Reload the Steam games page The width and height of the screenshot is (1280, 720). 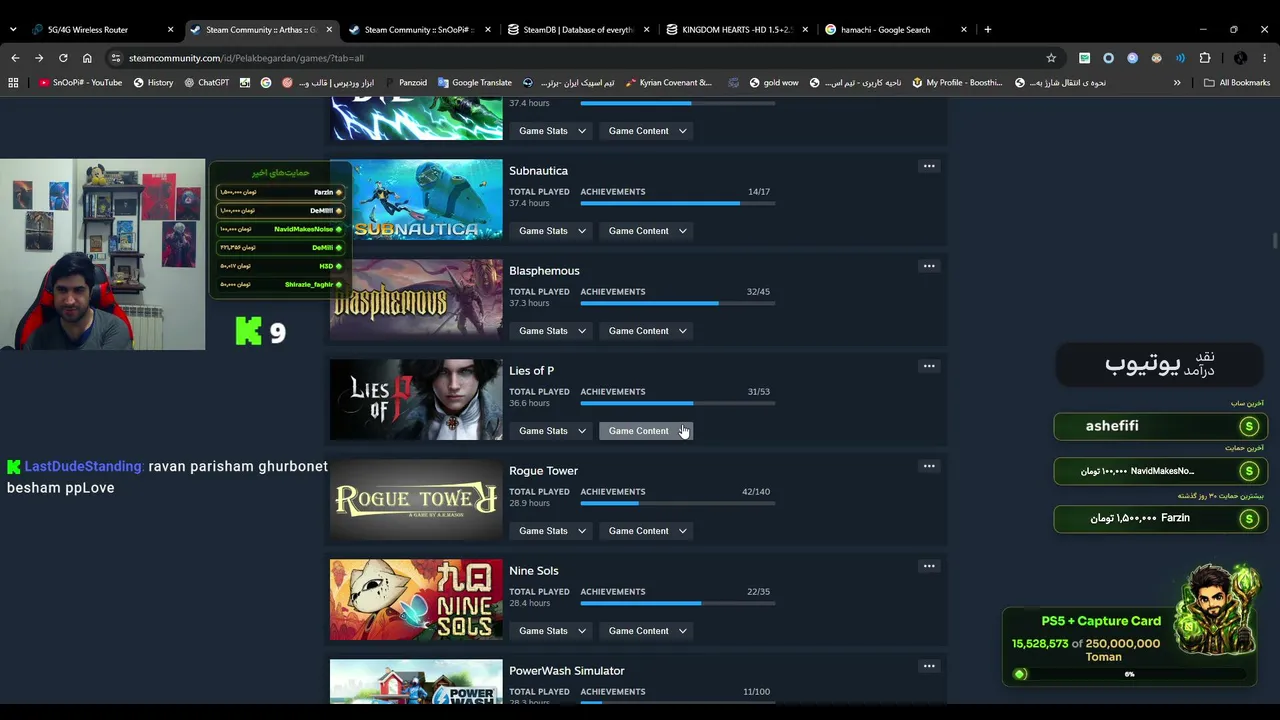[x=63, y=58]
